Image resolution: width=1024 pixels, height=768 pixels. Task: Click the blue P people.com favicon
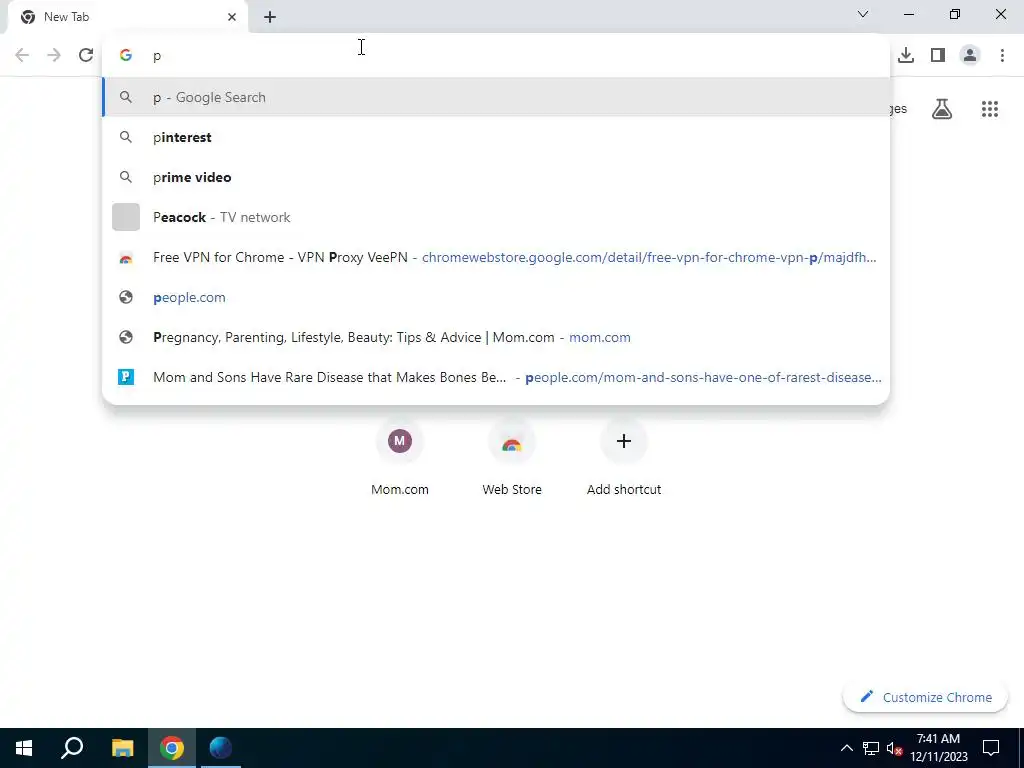pyautogui.click(x=126, y=377)
